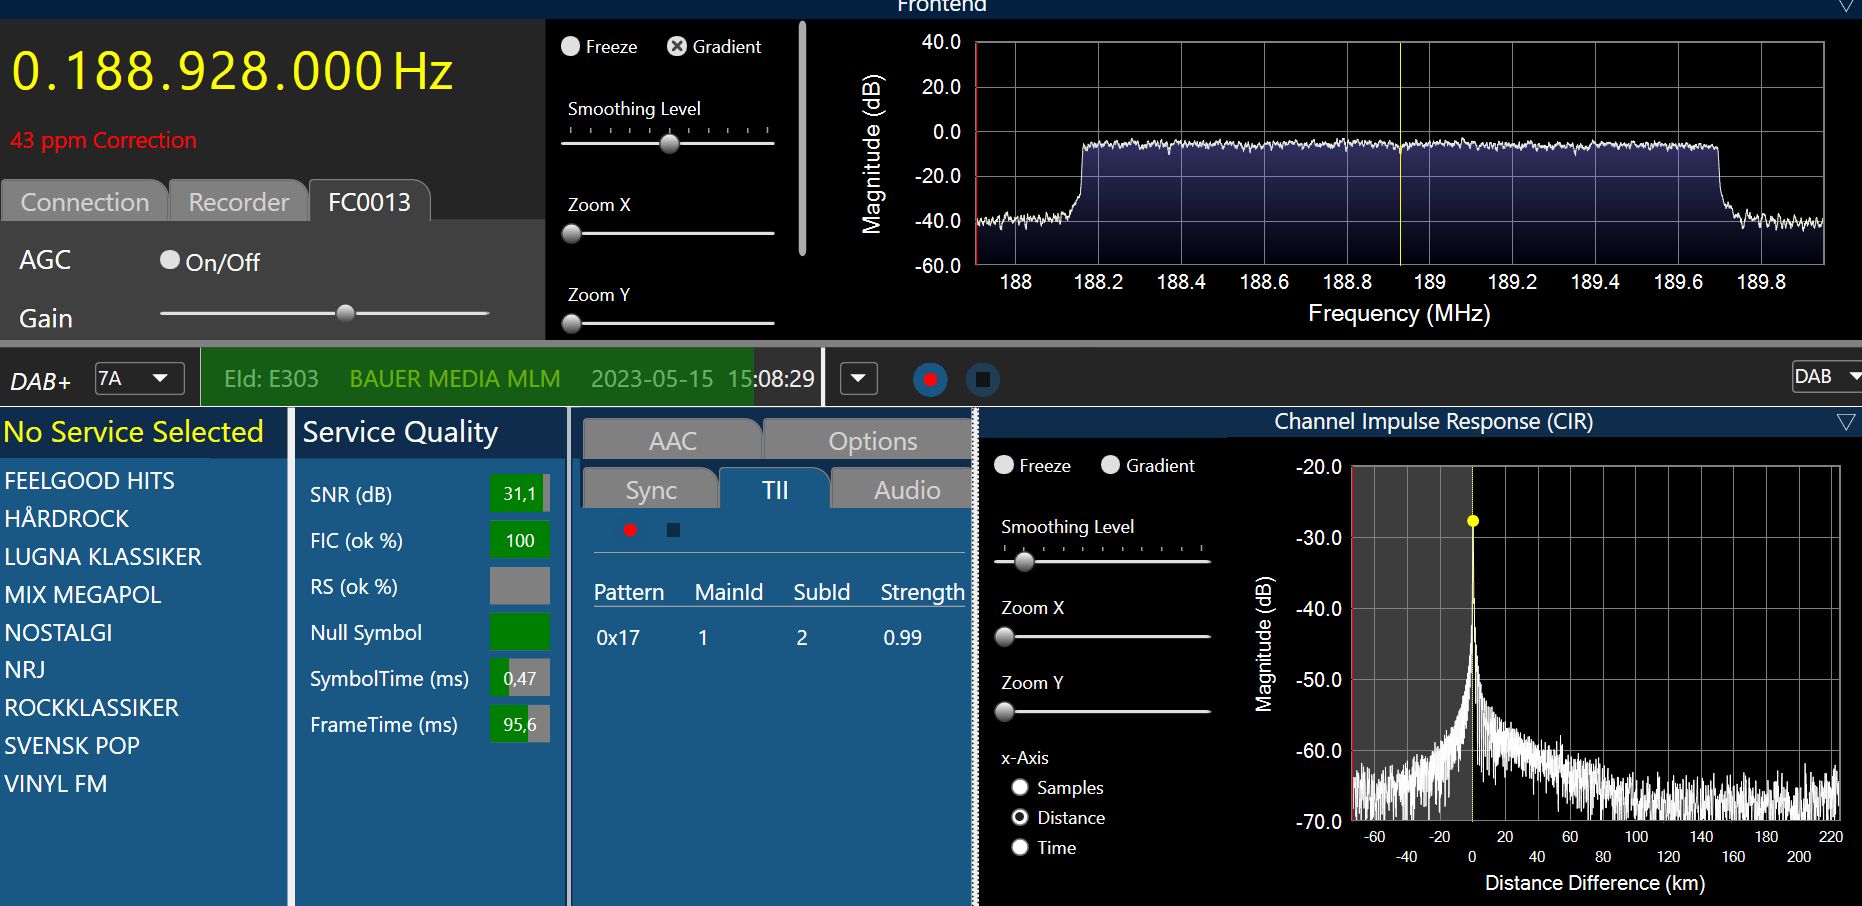Select the FEELGOOD HITS service
The image size is (1862, 906).
90,481
